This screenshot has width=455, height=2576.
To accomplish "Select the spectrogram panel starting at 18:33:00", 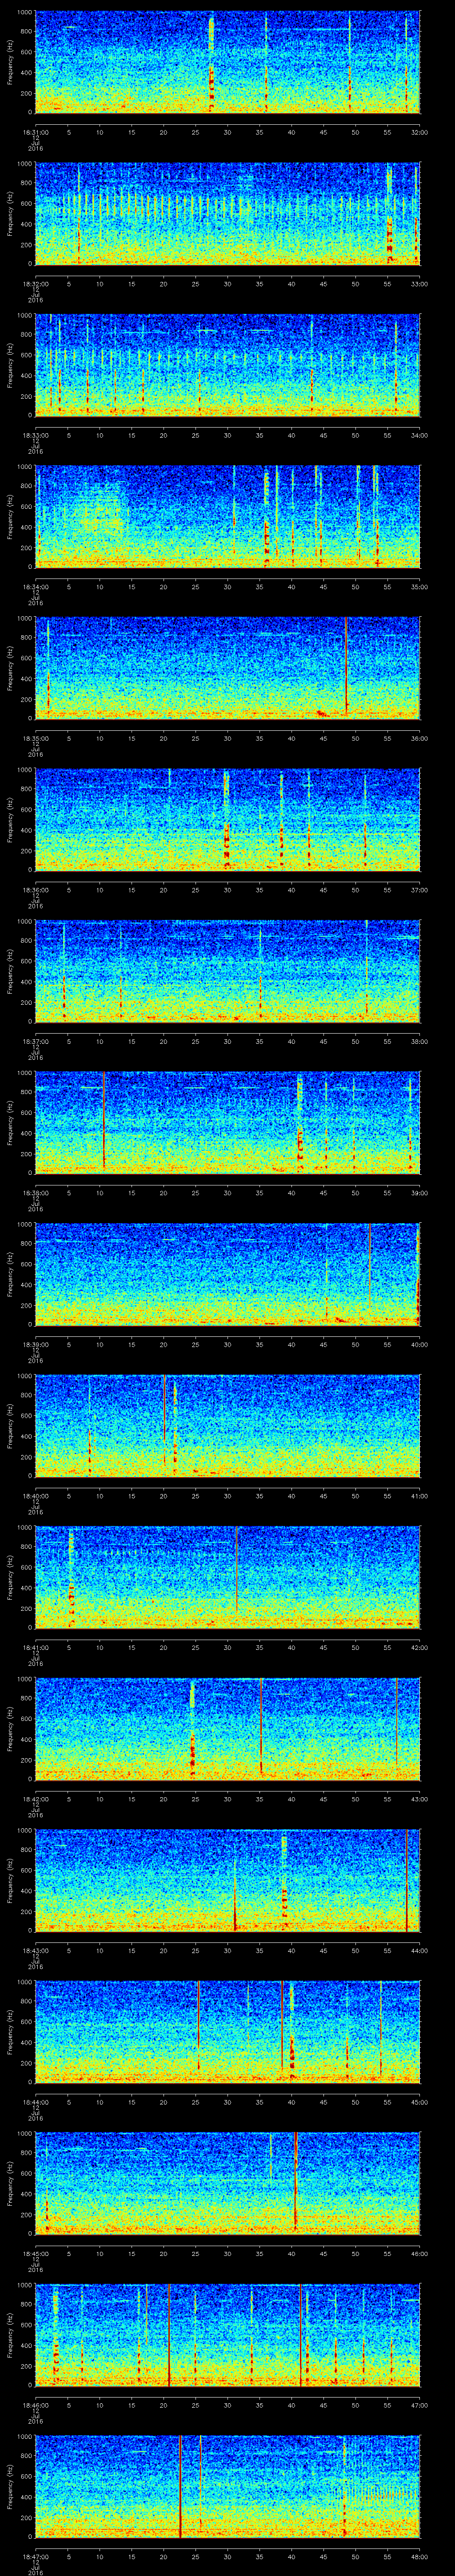I will (x=227, y=365).
